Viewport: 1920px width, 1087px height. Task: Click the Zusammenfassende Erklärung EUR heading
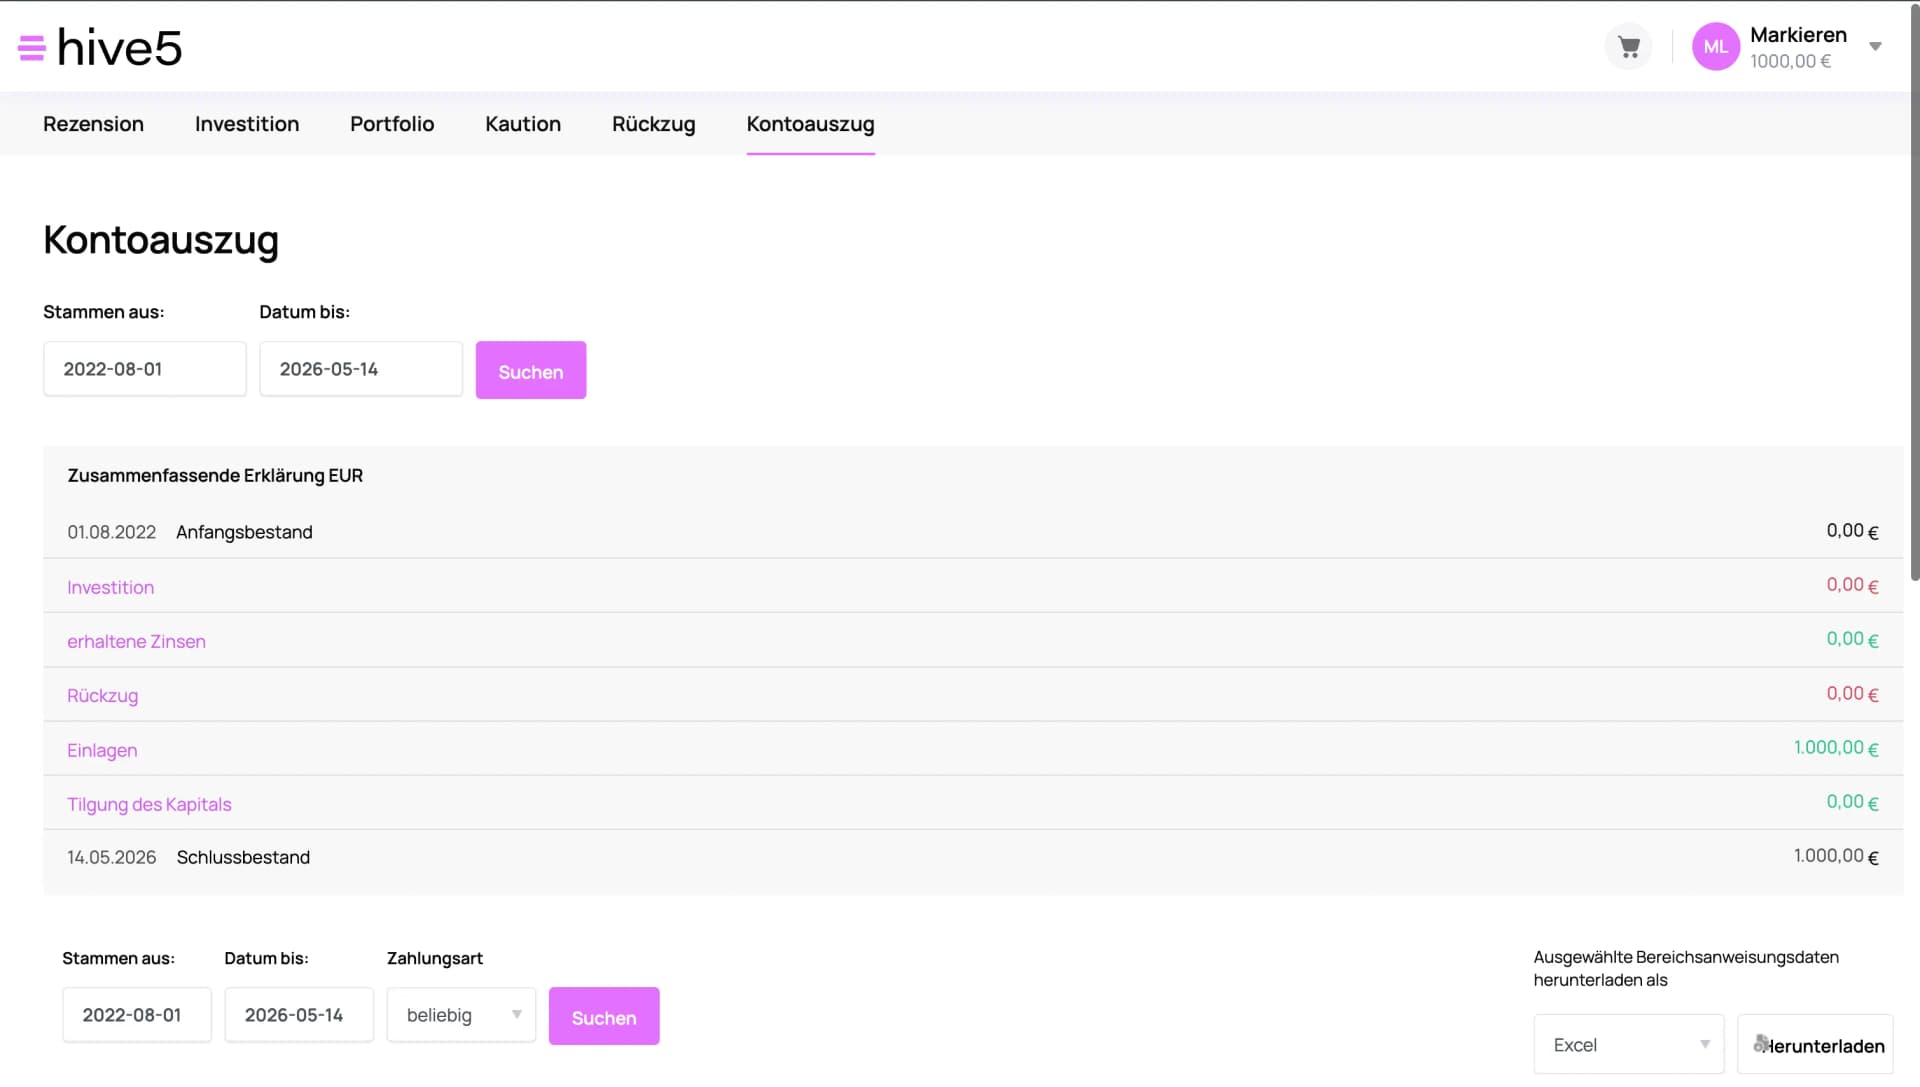pos(215,476)
